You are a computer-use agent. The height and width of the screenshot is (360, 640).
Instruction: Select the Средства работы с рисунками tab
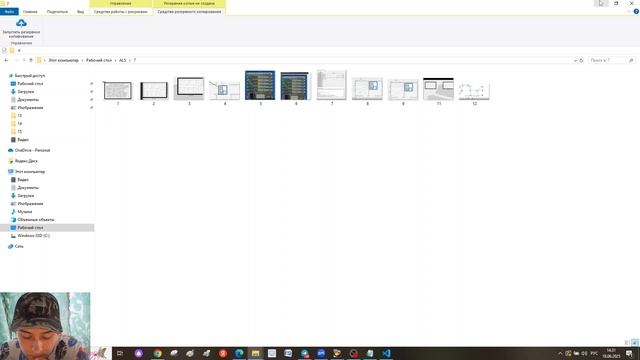121,12
